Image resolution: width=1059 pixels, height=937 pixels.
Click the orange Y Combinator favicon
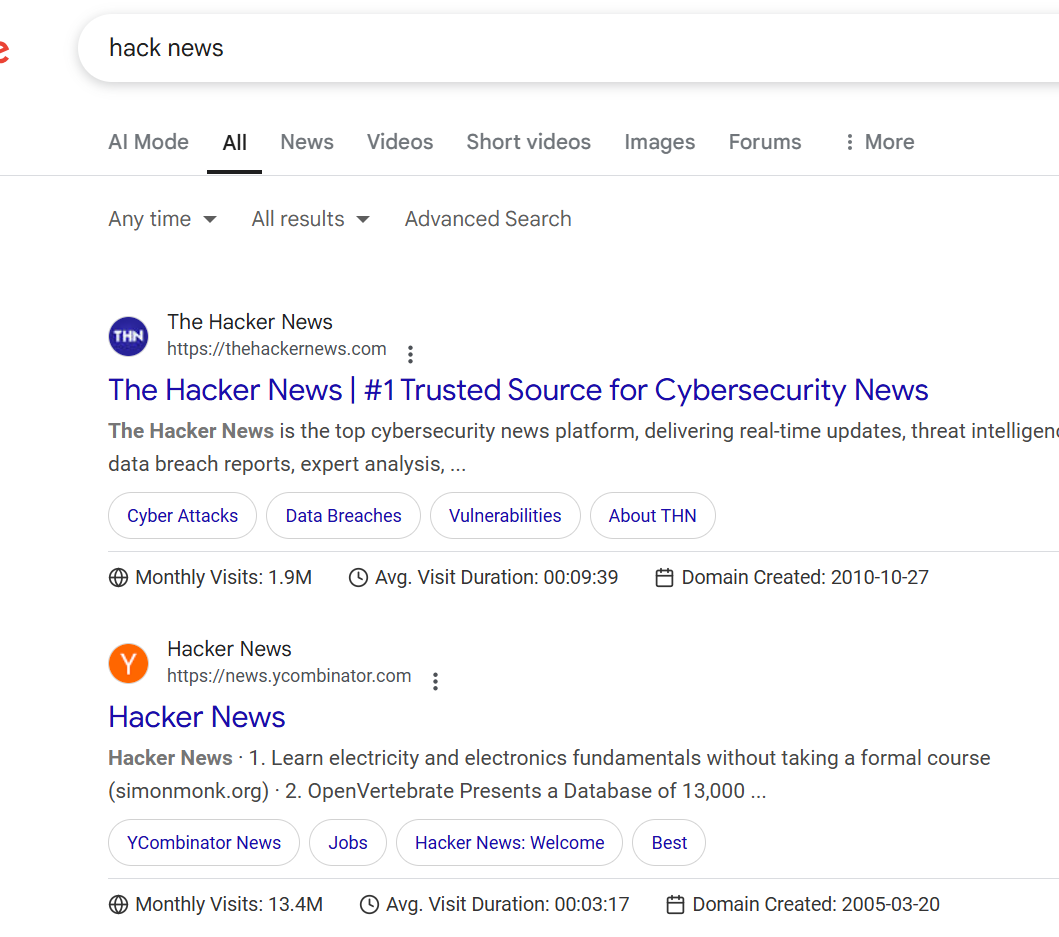(x=128, y=663)
